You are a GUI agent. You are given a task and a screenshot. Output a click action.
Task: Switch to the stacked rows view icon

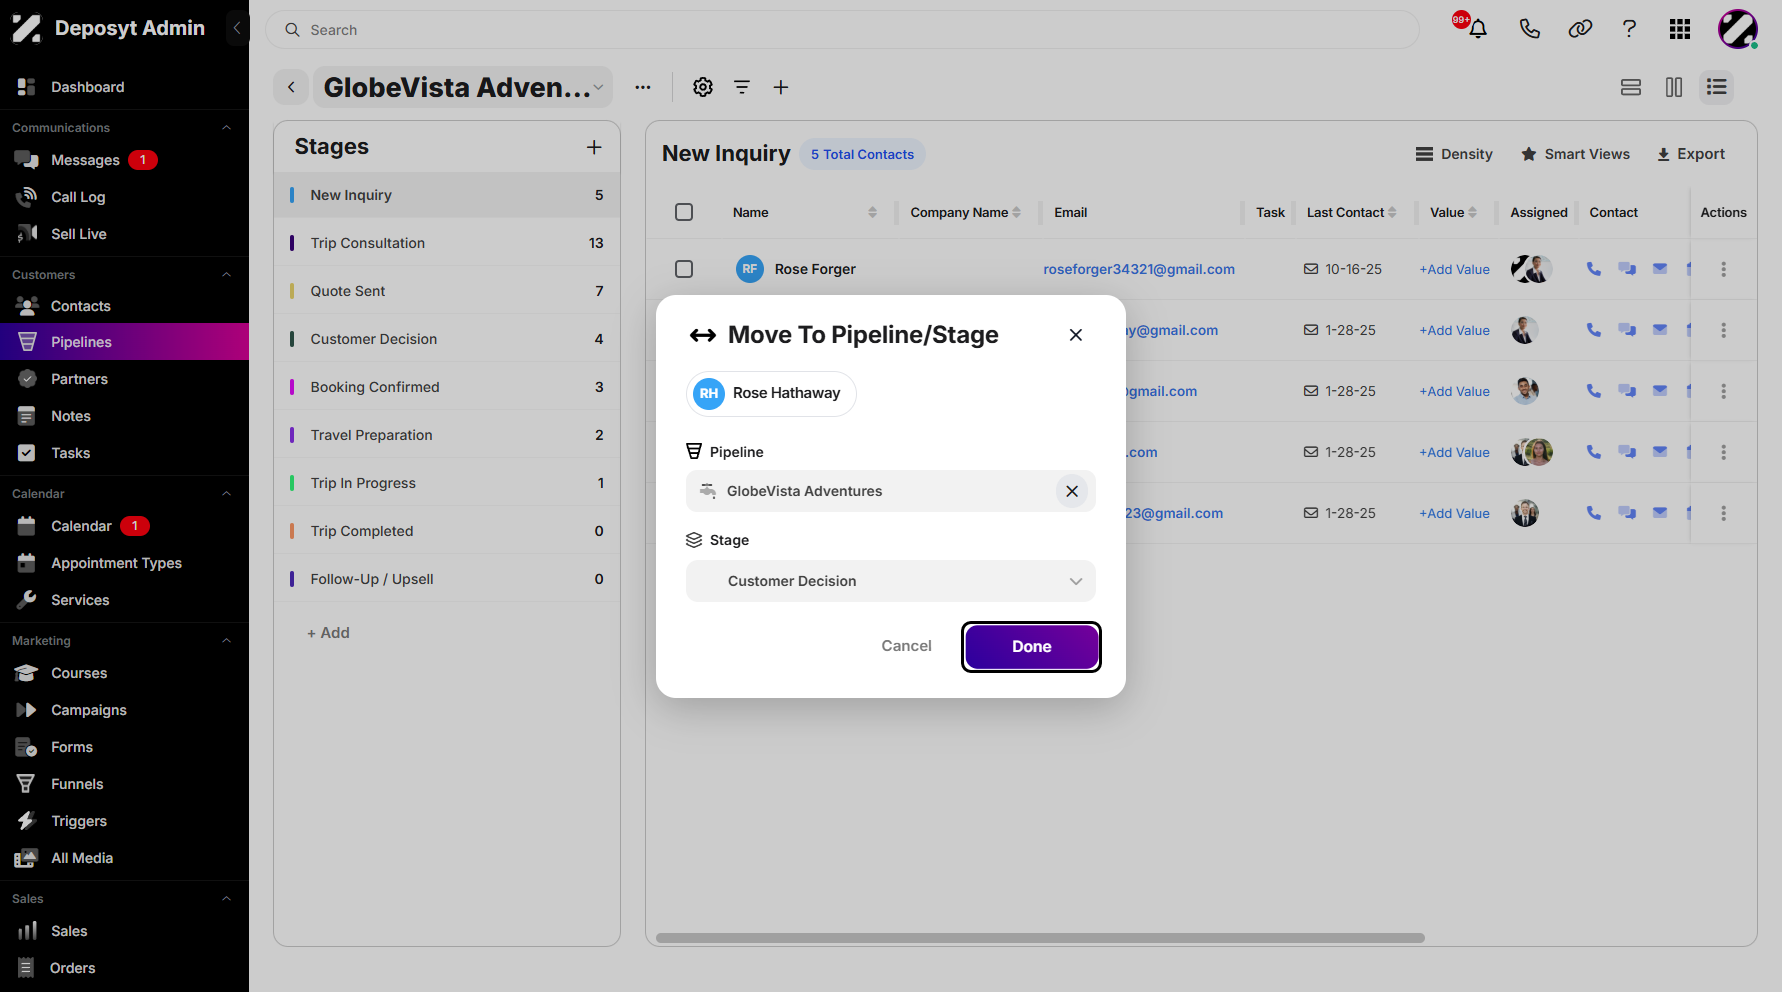pos(1631,87)
